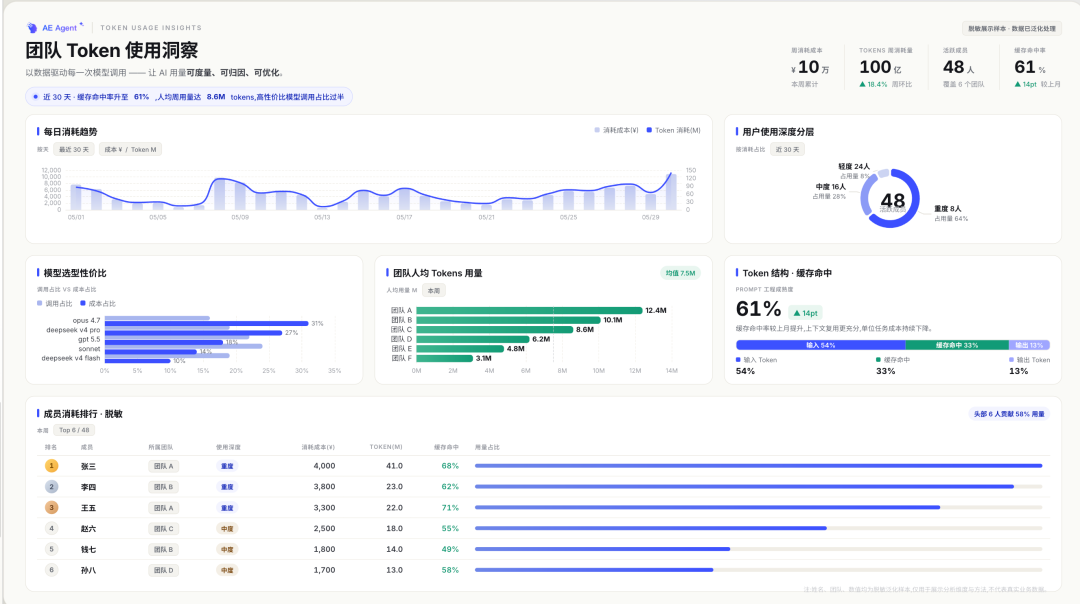This screenshot has height=604, width=1080.
Task: Click the 头部 6 人贡献 58% 用量 badge
Action: [1009, 414]
